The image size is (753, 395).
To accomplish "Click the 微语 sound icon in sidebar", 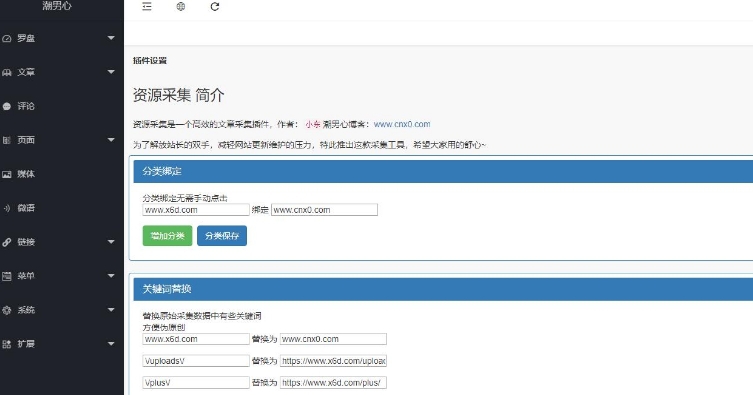I will coord(7,208).
